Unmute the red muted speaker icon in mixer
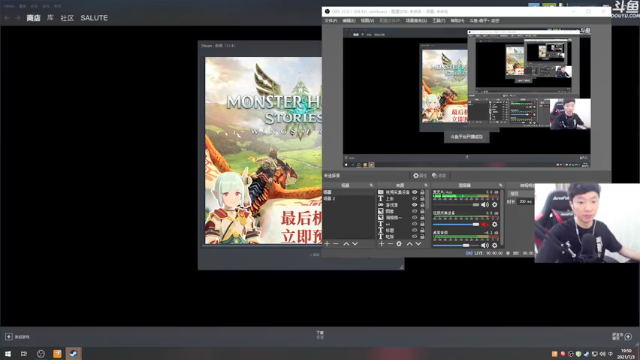 484,224
